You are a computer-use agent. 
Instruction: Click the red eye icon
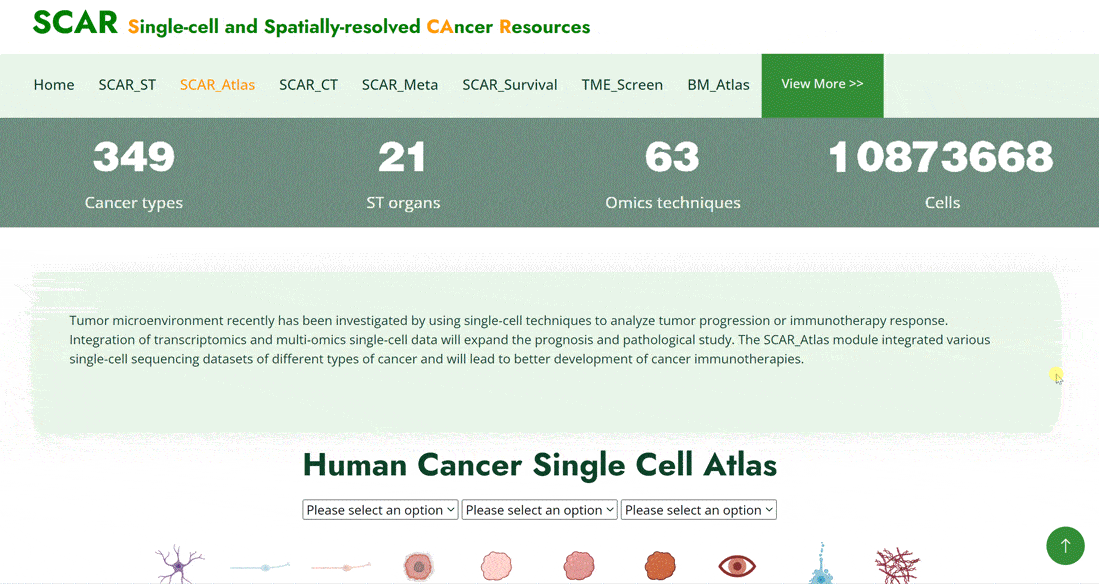pyautogui.click(x=737, y=565)
